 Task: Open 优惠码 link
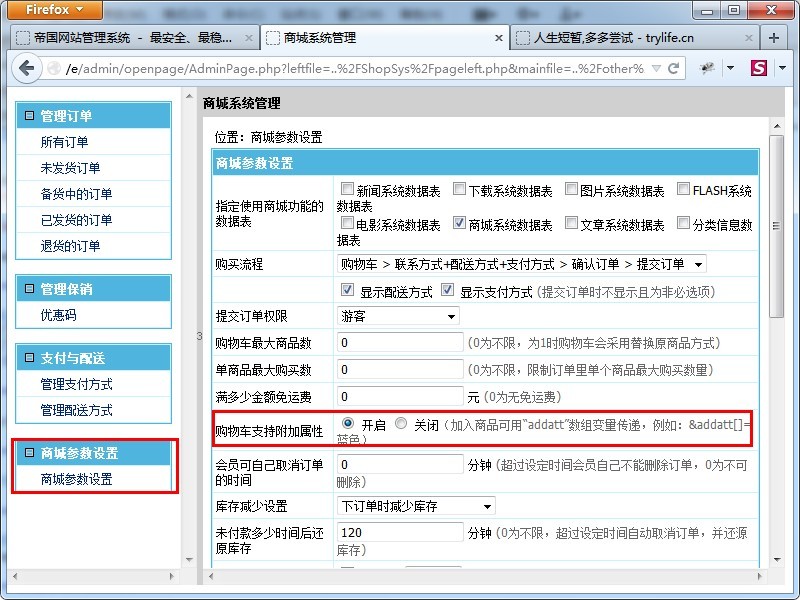pos(59,315)
